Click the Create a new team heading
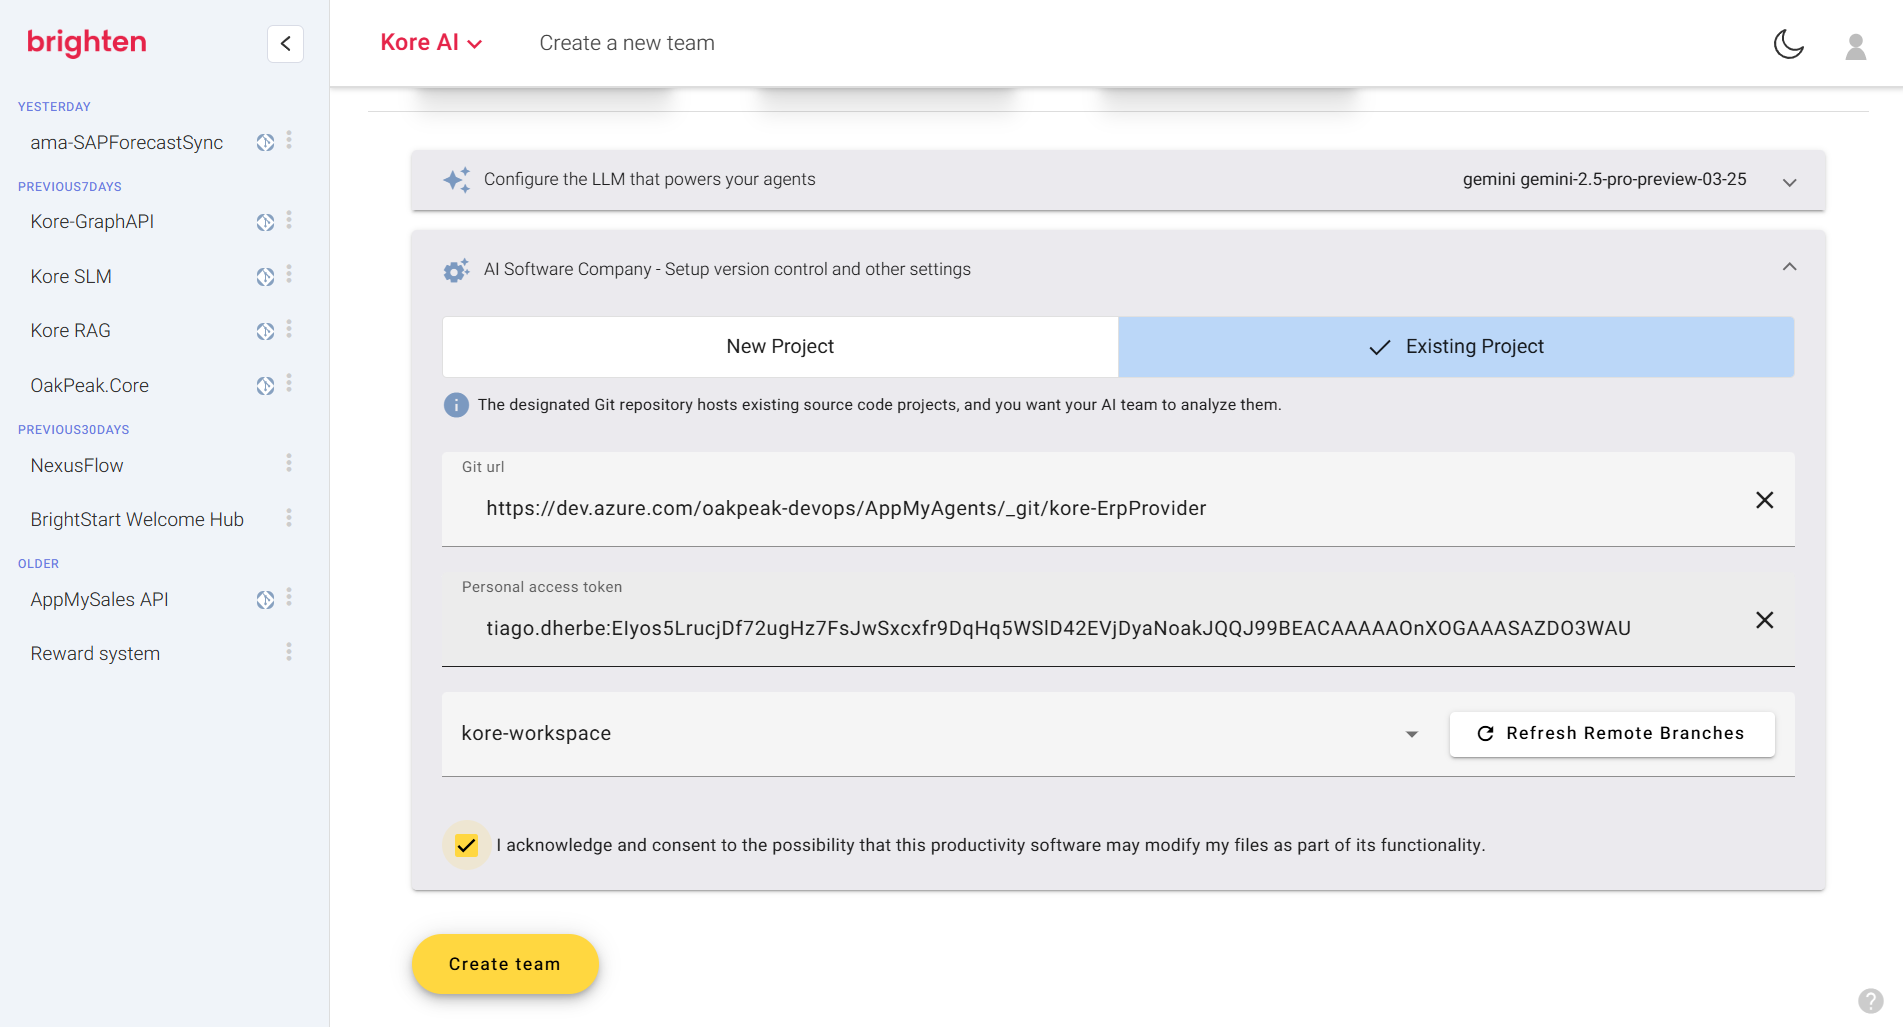1903x1027 pixels. tap(627, 43)
